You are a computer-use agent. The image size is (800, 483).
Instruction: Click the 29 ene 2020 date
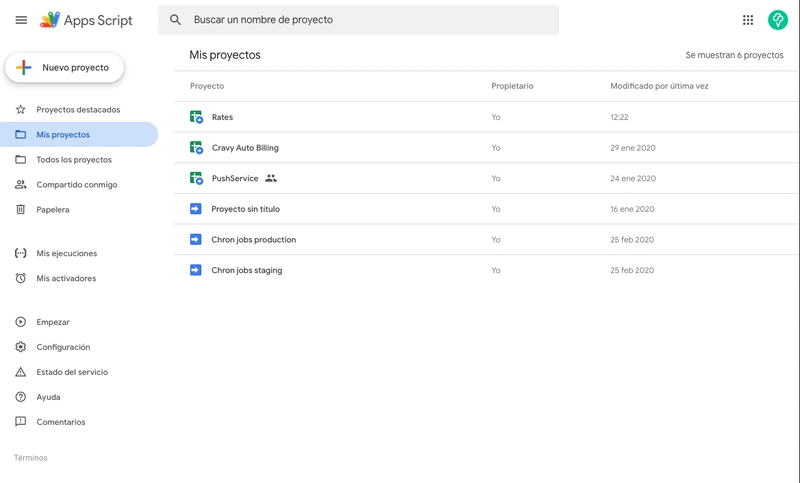coord(633,147)
